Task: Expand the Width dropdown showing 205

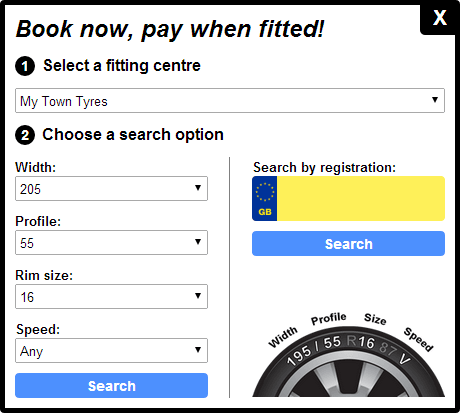Action: click(x=111, y=188)
